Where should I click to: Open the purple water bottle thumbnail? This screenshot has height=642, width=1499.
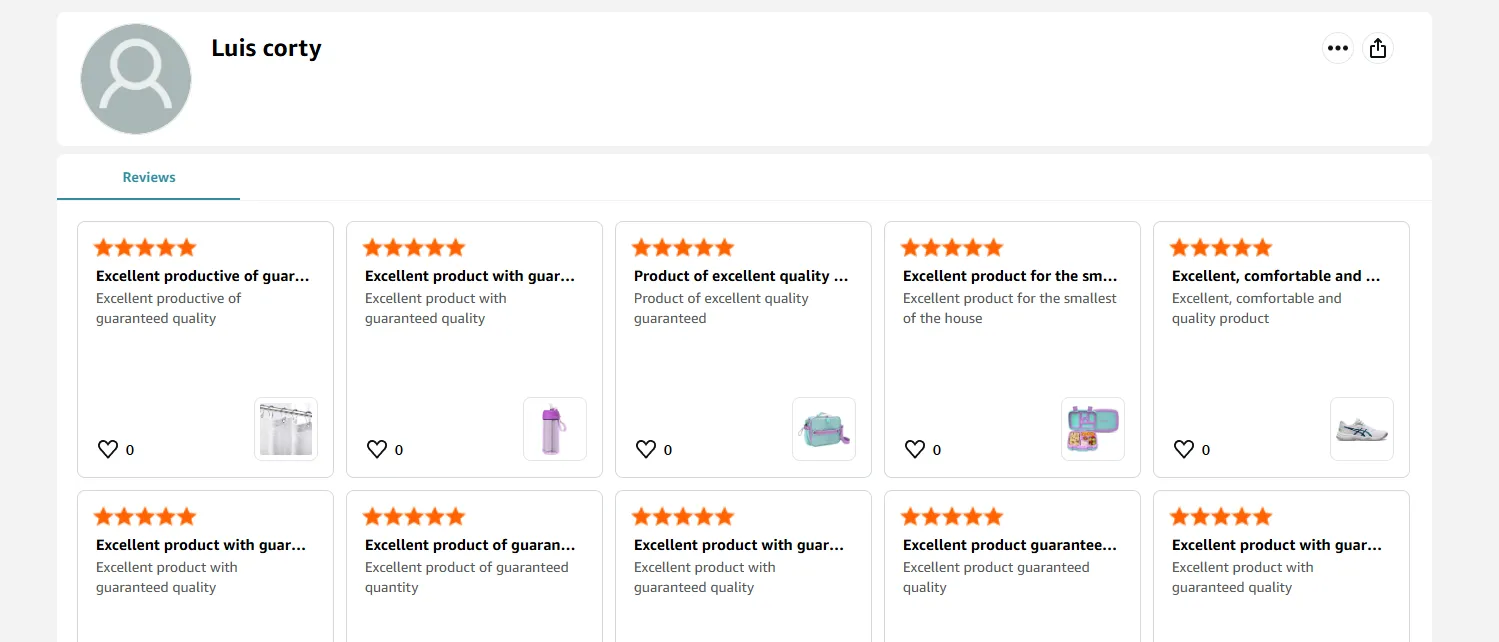coord(555,429)
